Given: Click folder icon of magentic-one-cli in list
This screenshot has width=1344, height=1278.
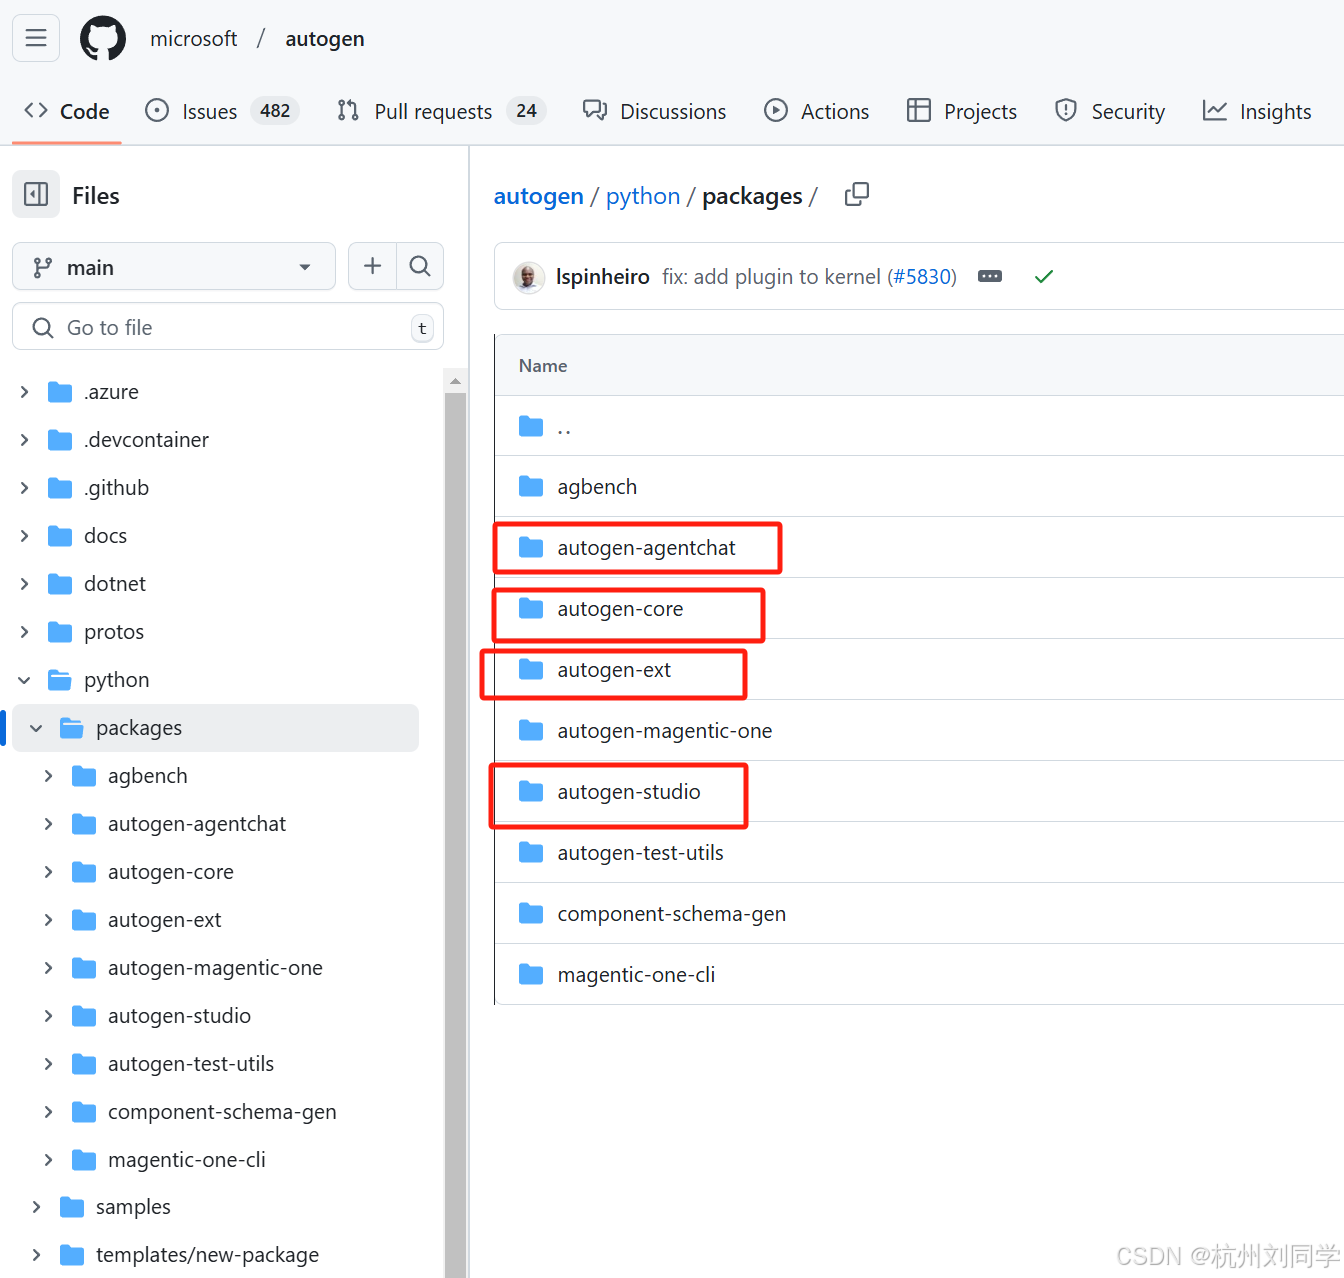Looking at the screenshot, I should click(x=531, y=974).
